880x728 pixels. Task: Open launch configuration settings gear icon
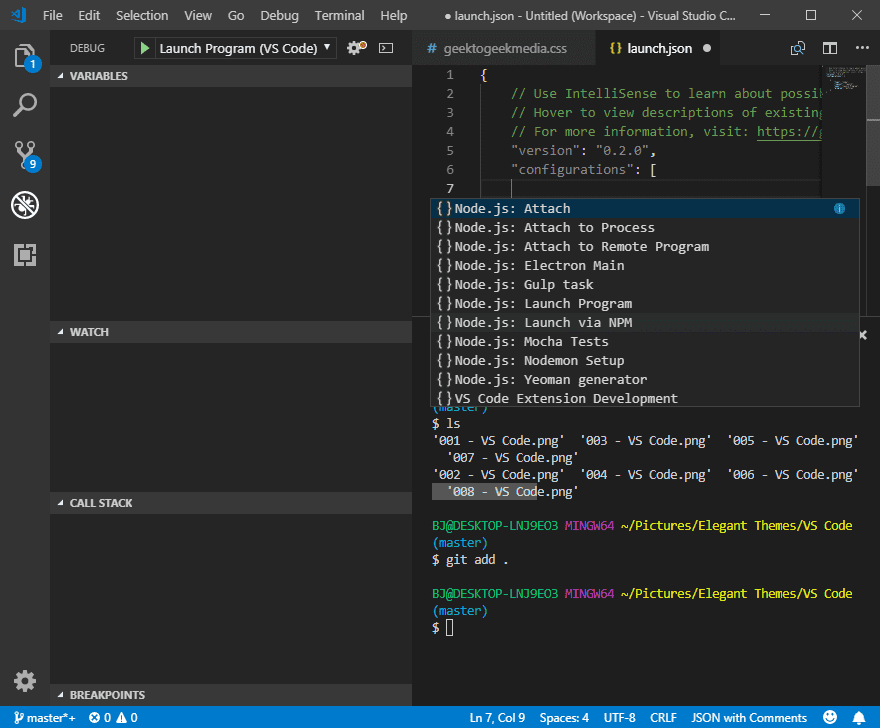point(354,47)
